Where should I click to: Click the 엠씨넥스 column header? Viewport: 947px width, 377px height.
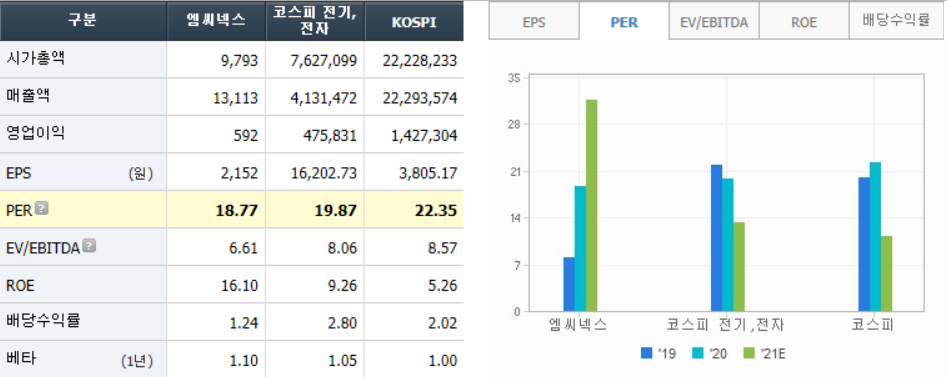[x=216, y=21]
